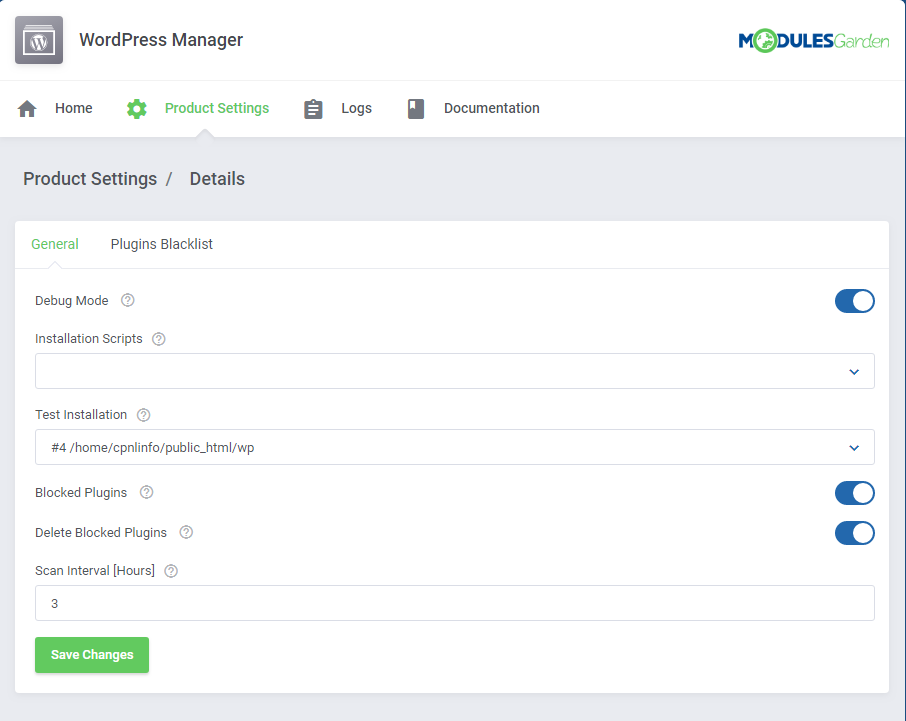Screen dimensions: 906x721
Task: Click the Product Settings gear icon
Action: pyautogui.click(x=137, y=109)
